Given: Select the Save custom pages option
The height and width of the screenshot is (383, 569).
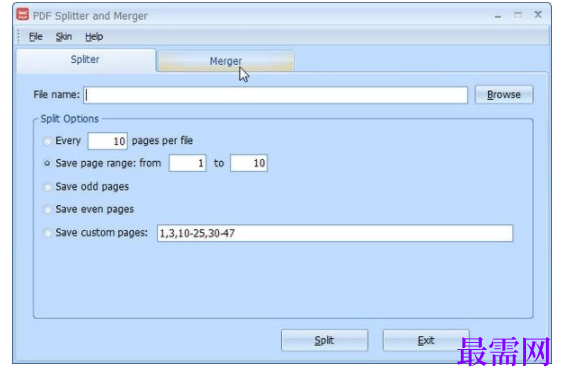Looking at the screenshot, I should (x=47, y=233).
